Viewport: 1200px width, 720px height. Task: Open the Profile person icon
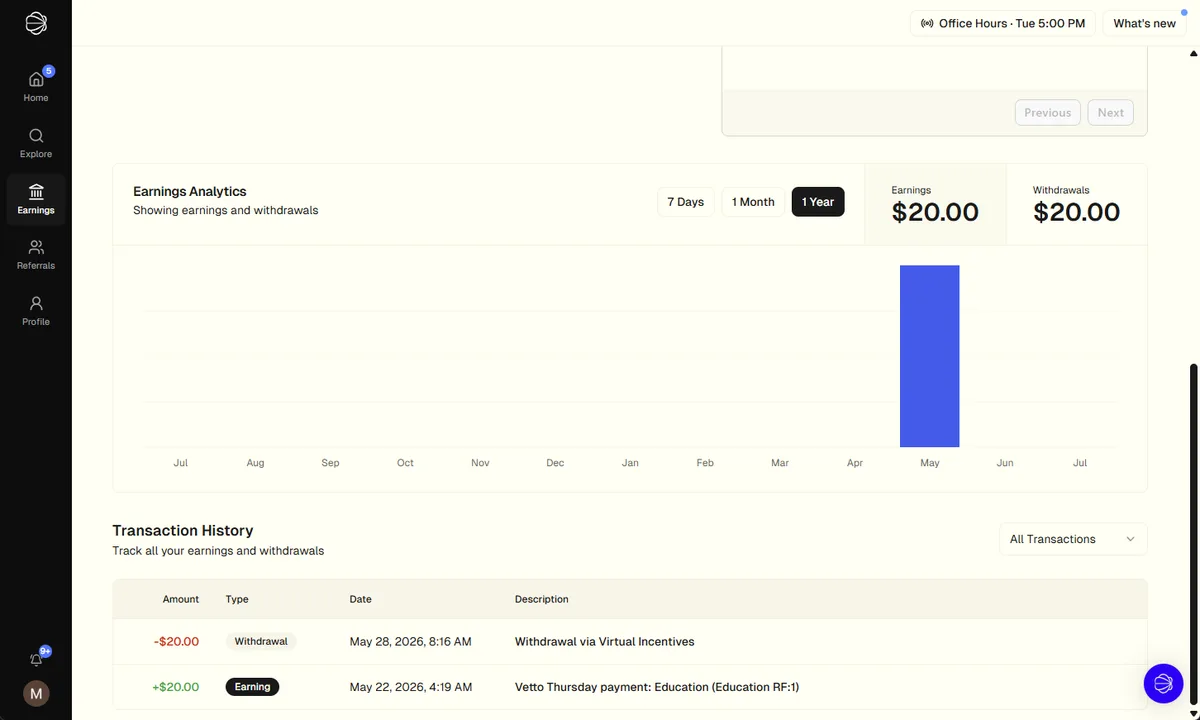point(36,303)
